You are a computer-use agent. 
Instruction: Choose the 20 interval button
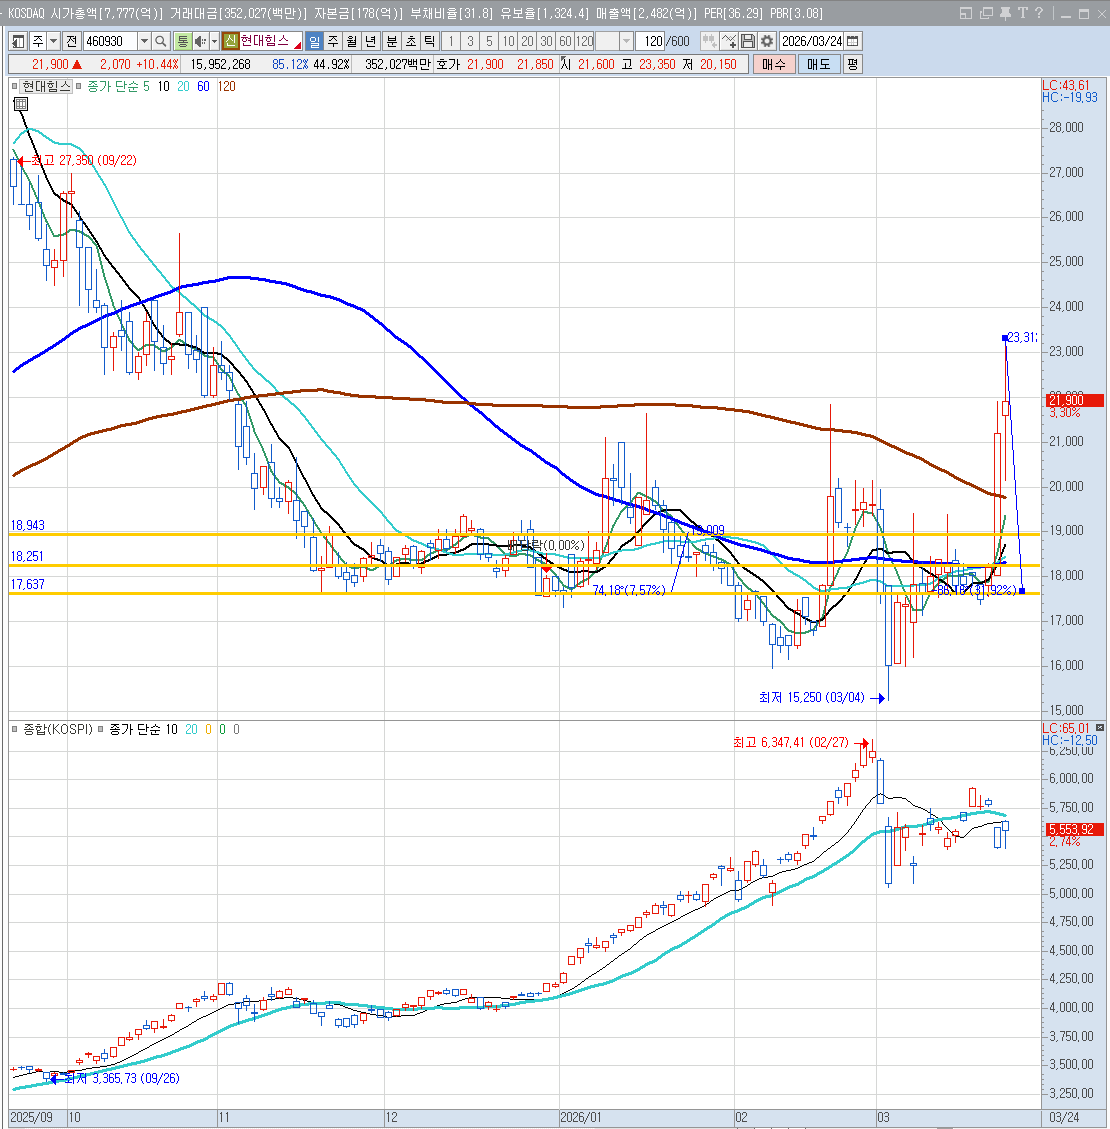coord(528,41)
